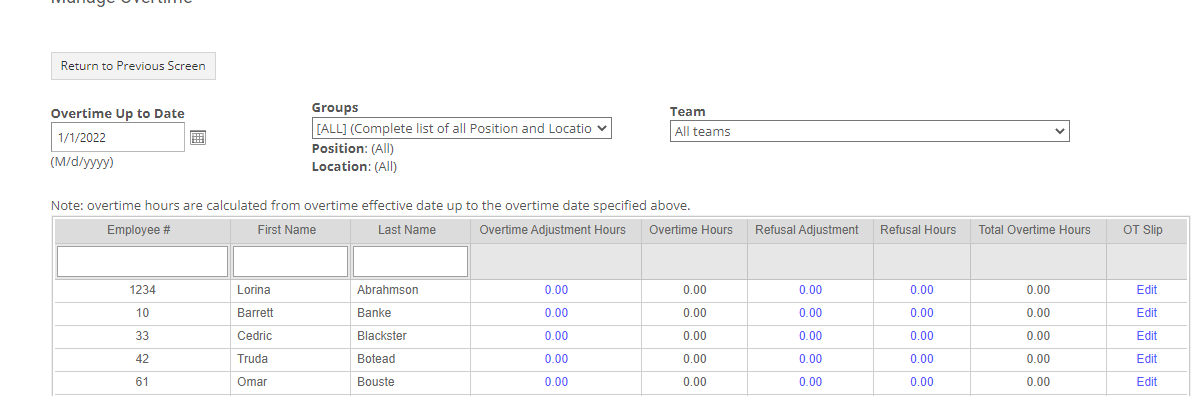Click first name Truda
The height and width of the screenshot is (396, 1199).
pos(253,359)
